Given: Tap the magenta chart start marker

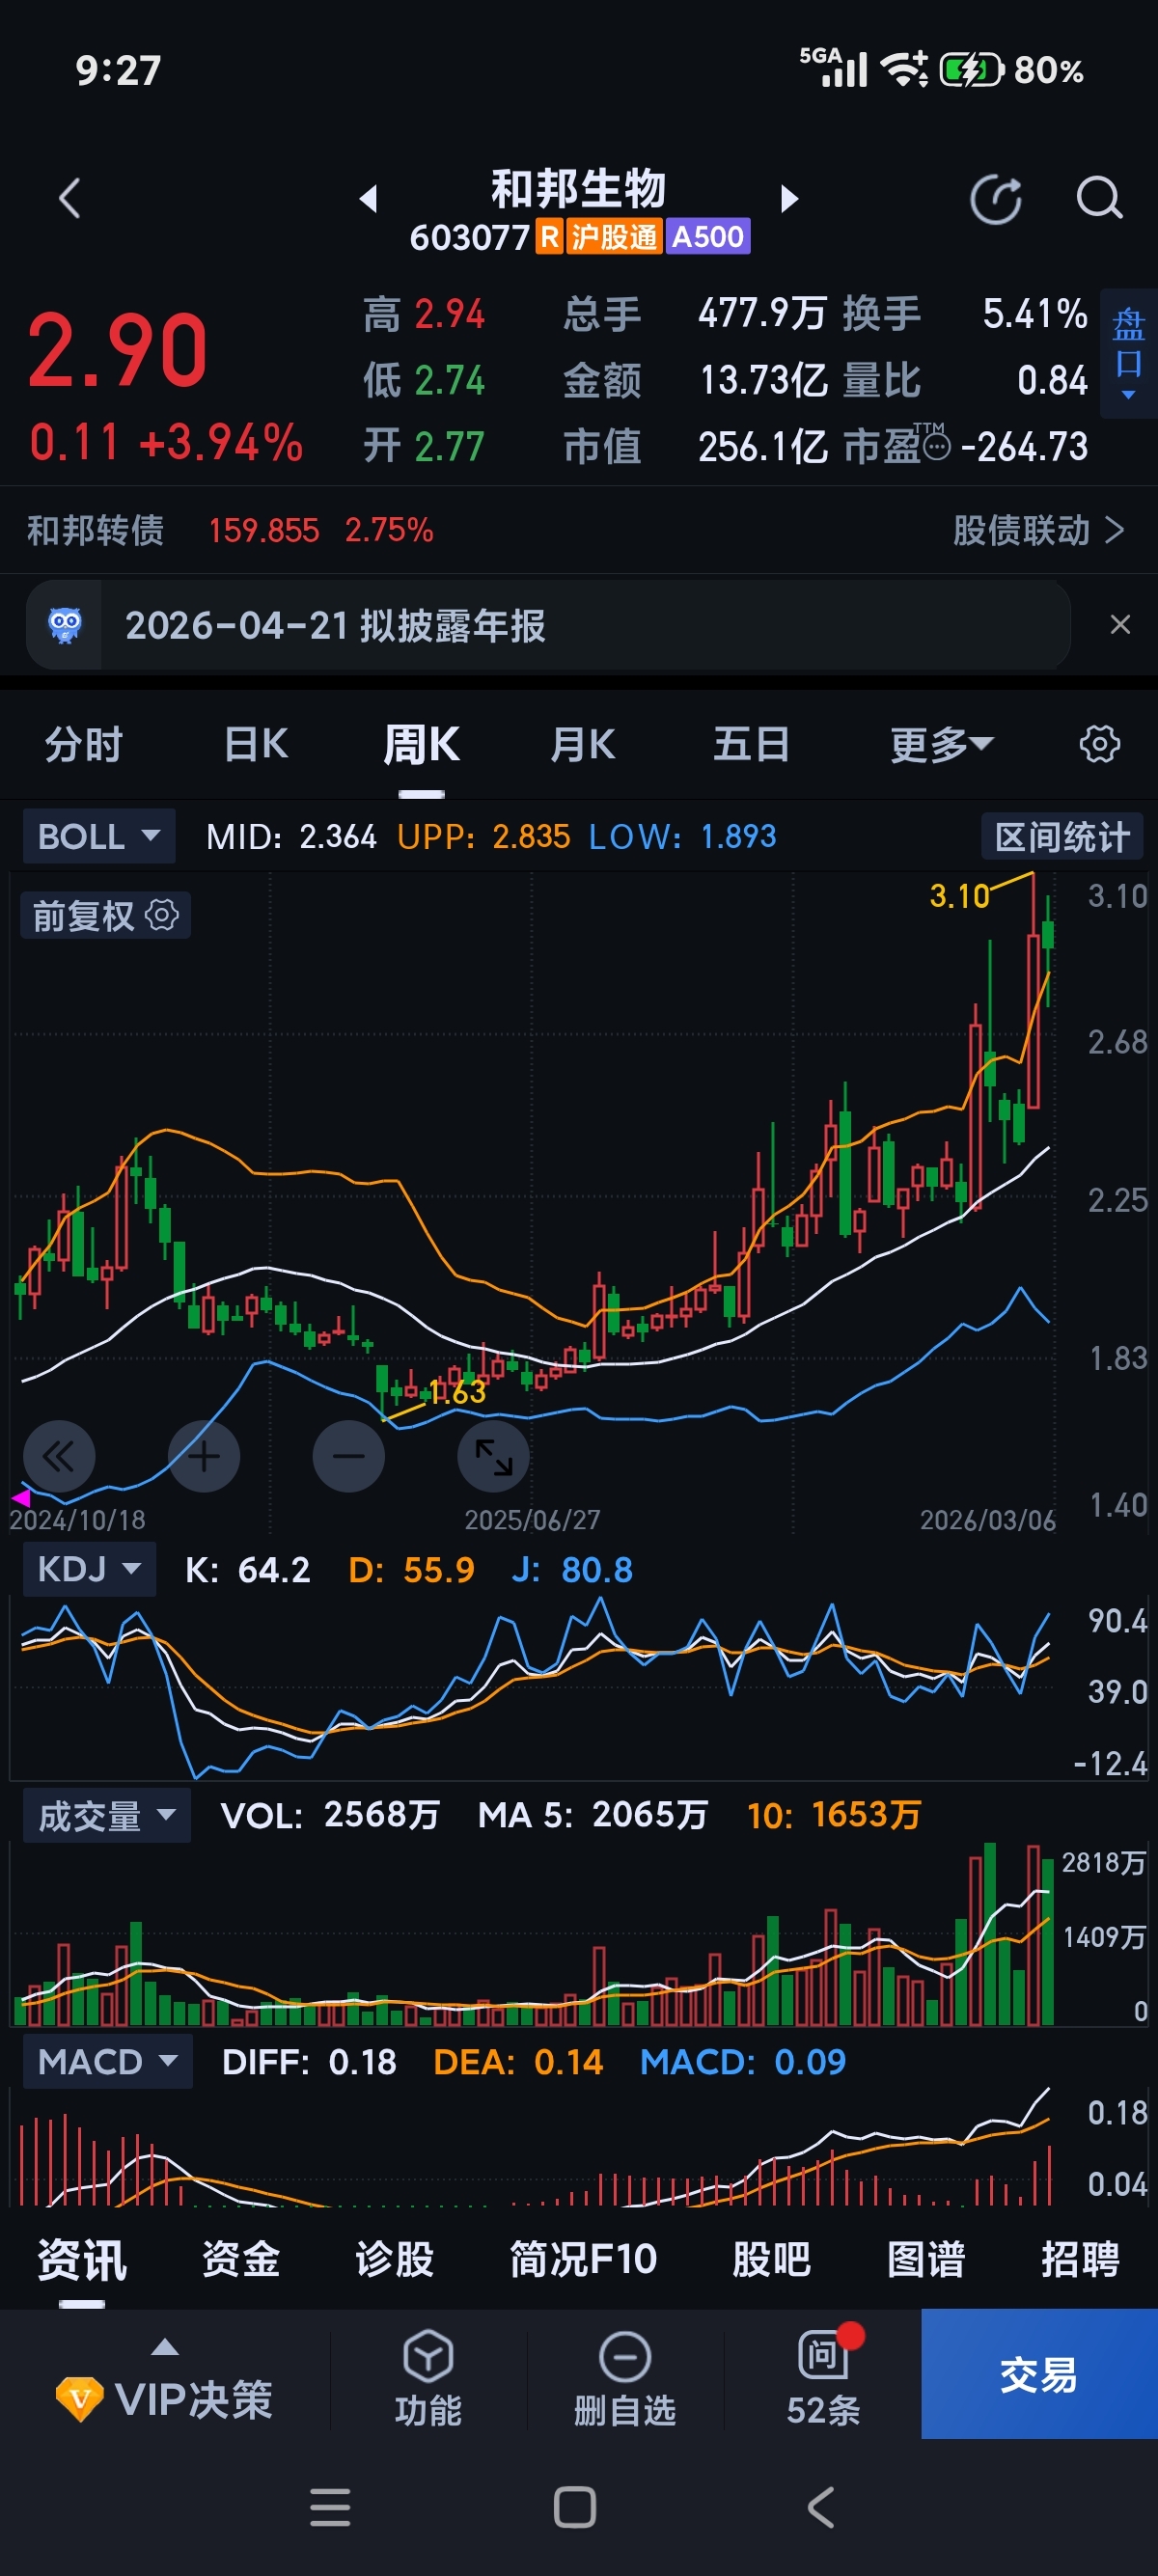Looking at the screenshot, I should click(x=21, y=1497).
